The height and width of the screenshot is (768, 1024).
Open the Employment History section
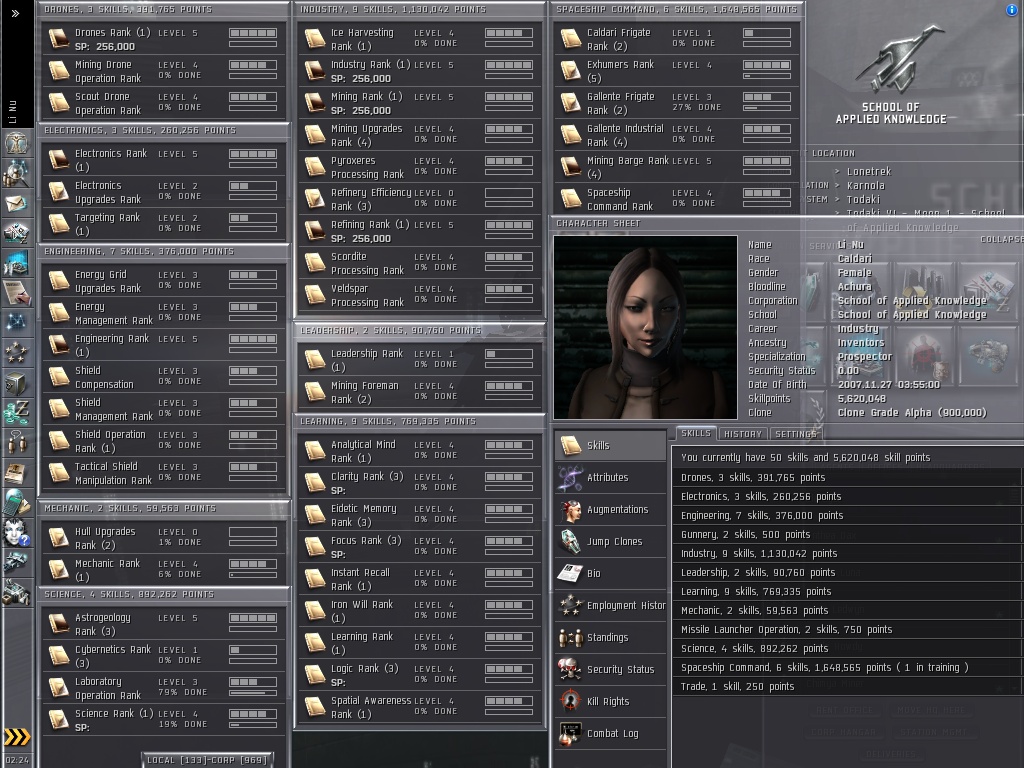click(610, 605)
